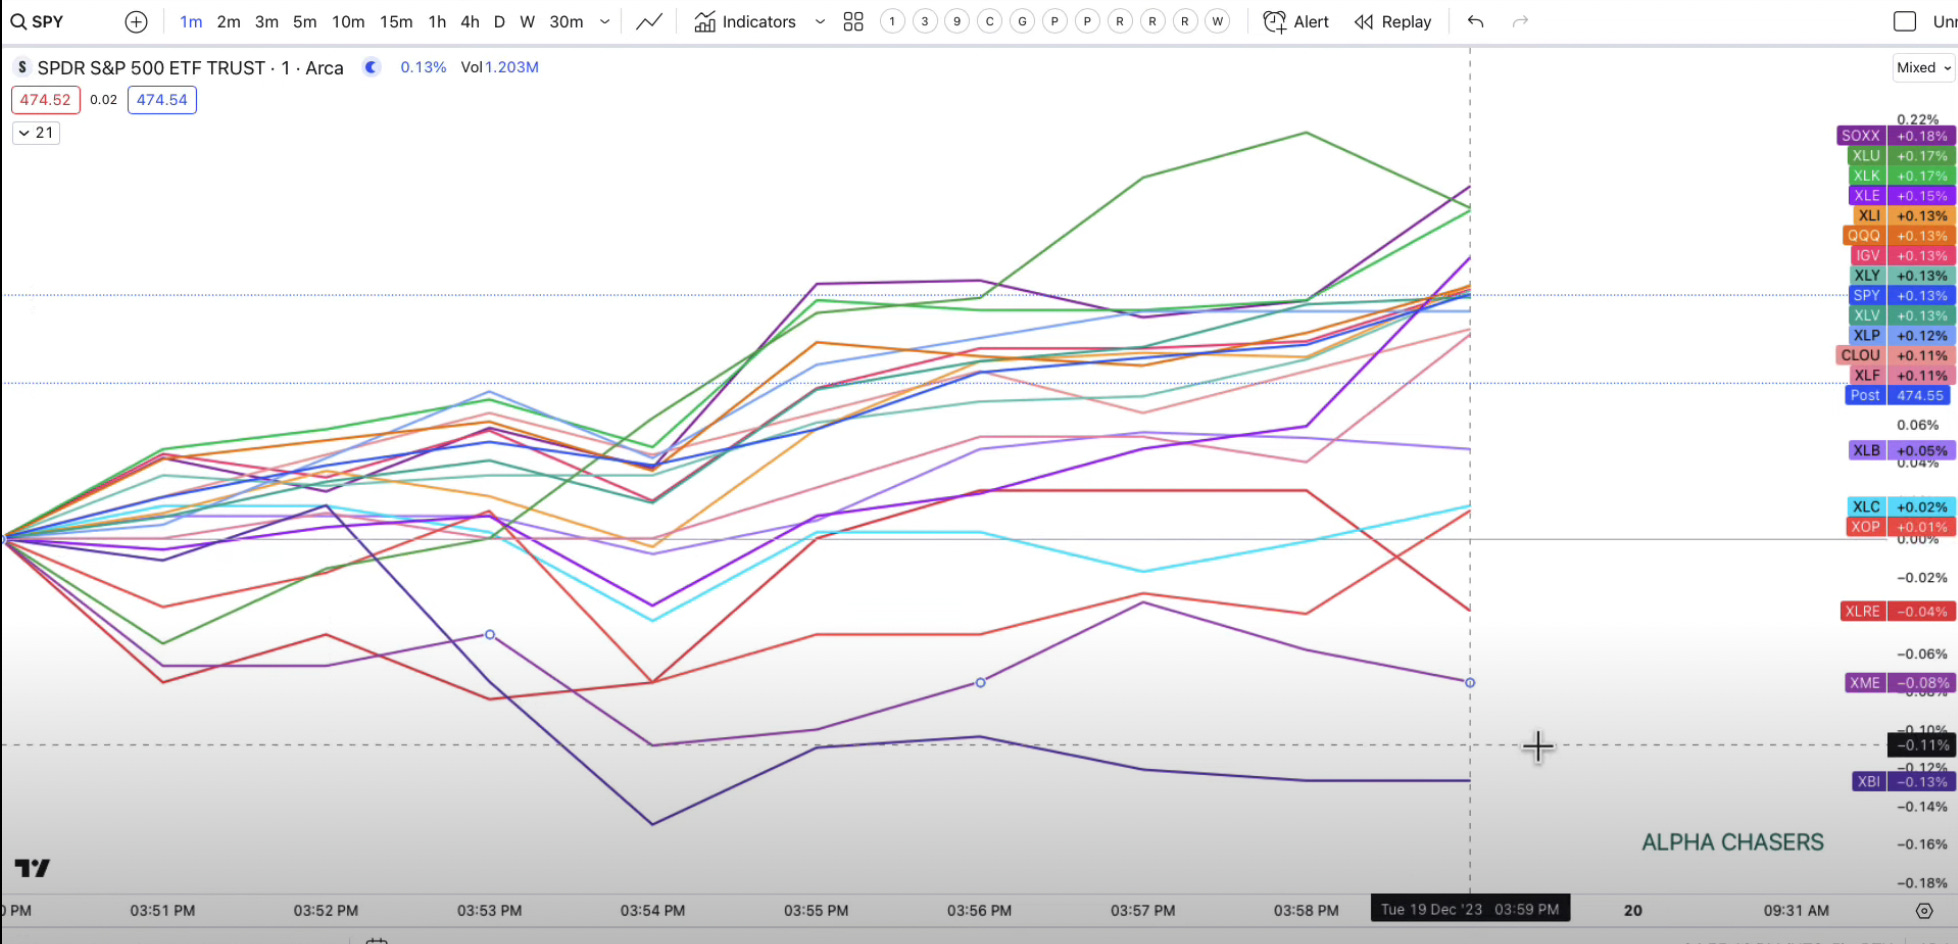The height and width of the screenshot is (944, 1958).
Task: Create a new Alert
Action: point(1296,21)
